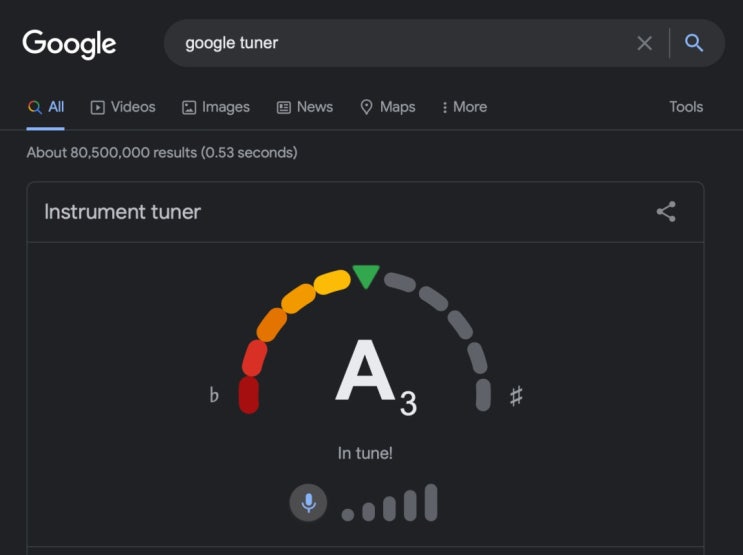
Task: Click the yellow gauge segment
Action: [x=332, y=282]
